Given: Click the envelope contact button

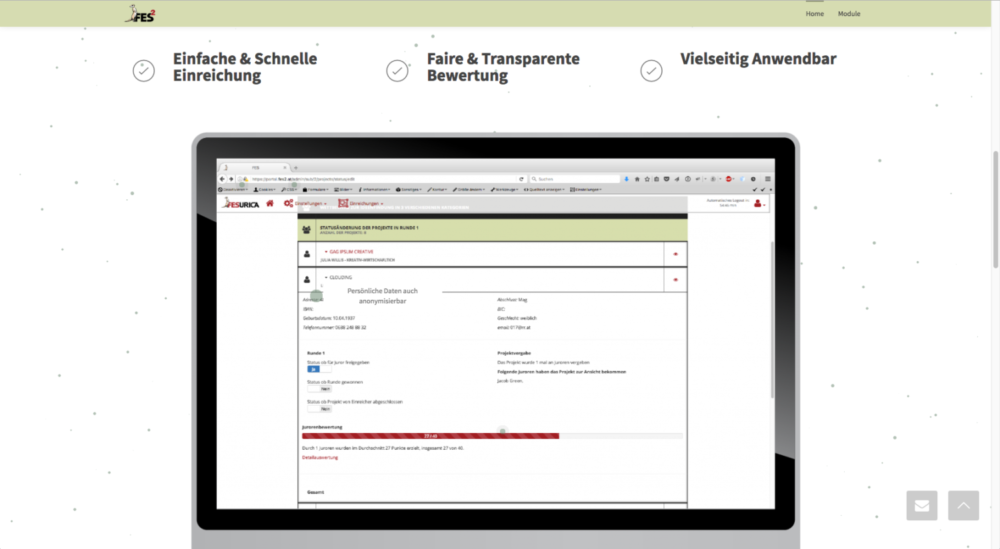Looking at the screenshot, I should pyautogui.click(x=921, y=505).
